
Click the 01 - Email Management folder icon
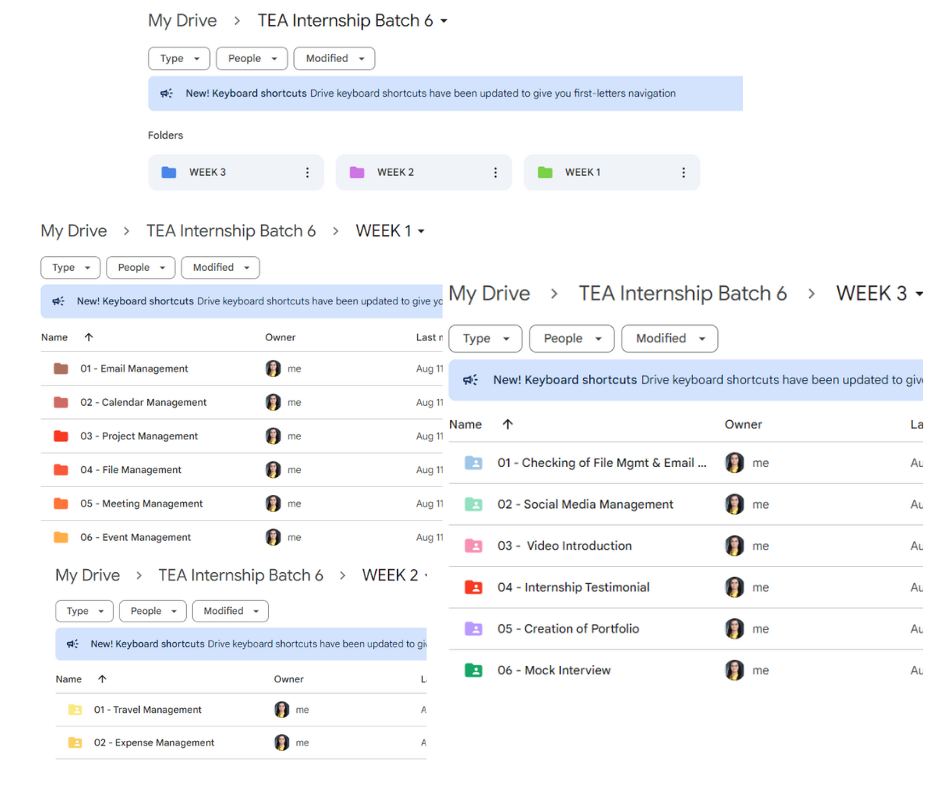[61, 368]
